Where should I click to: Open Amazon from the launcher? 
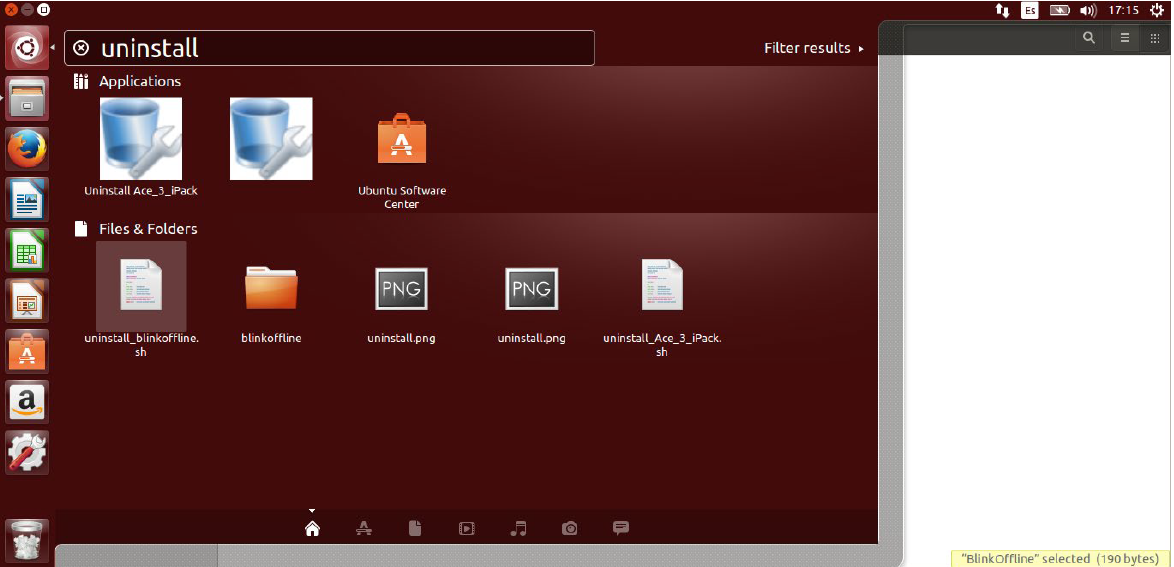[27, 401]
